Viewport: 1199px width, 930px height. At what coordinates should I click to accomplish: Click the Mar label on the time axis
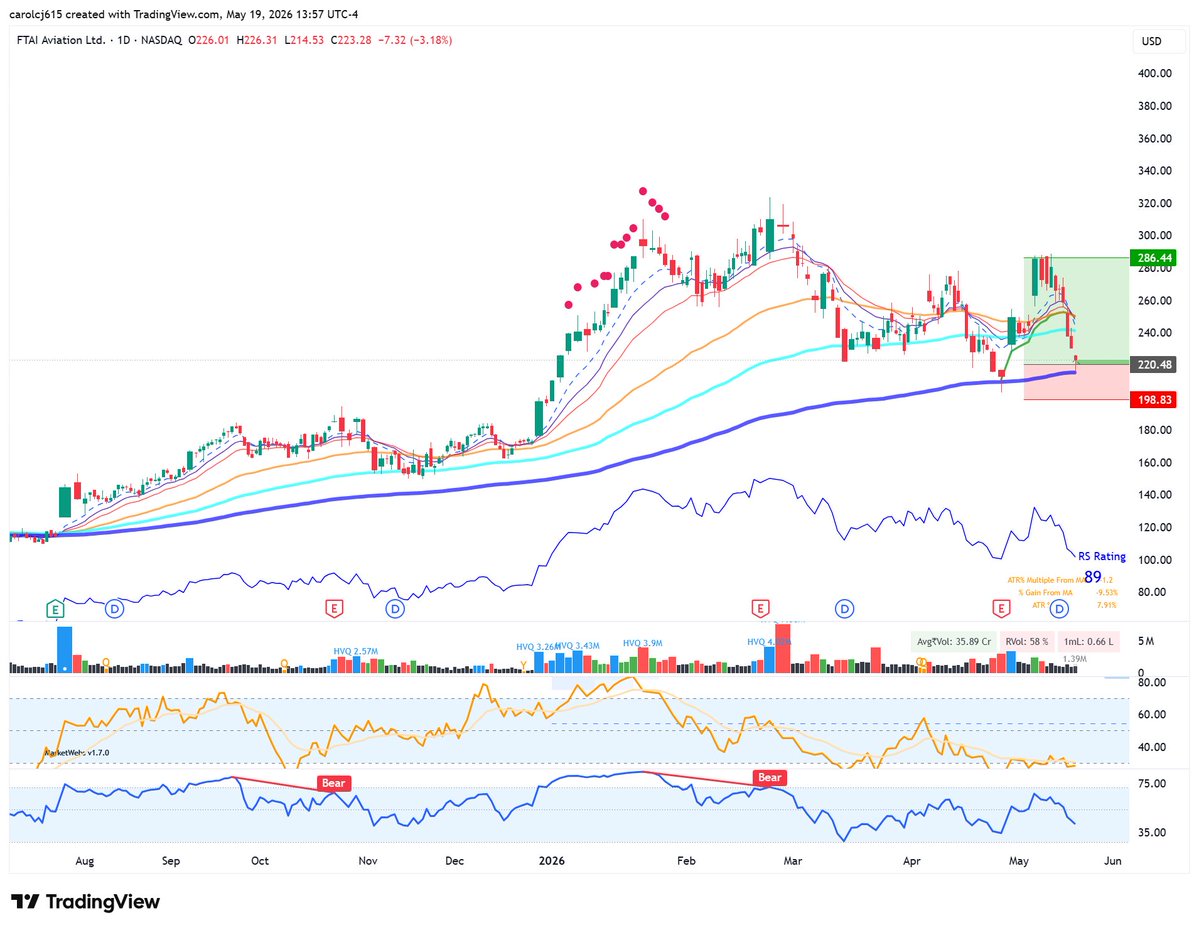[x=793, y=861]
